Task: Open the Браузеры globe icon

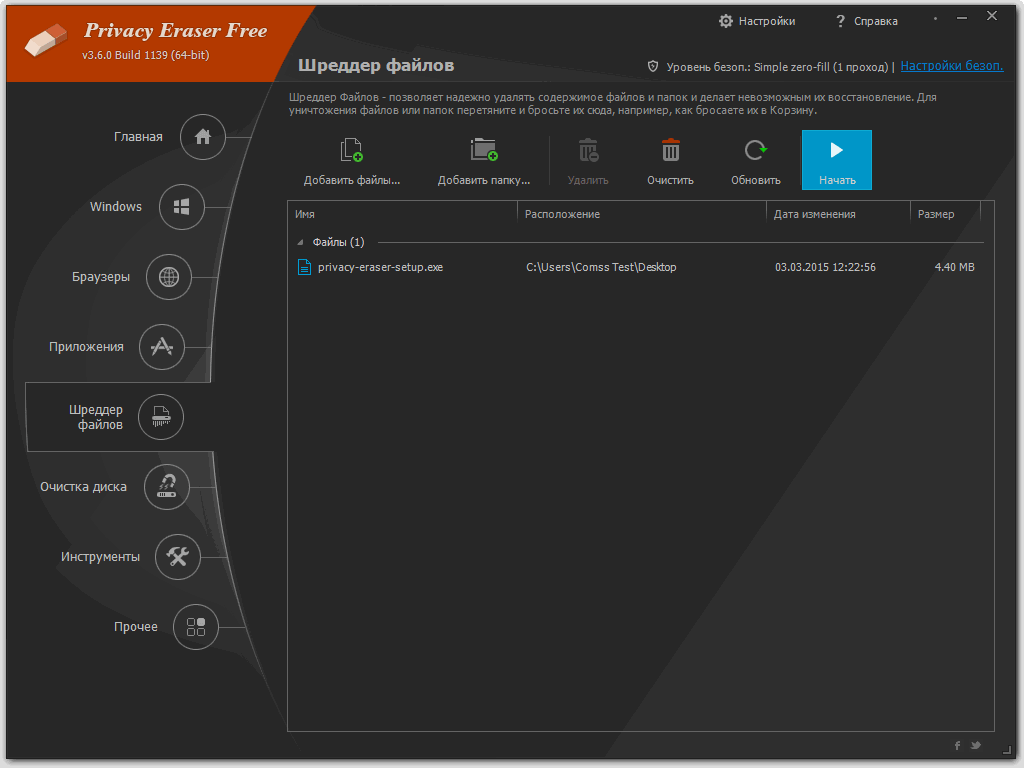Action: pyautogui.click(x=168, y=277)
